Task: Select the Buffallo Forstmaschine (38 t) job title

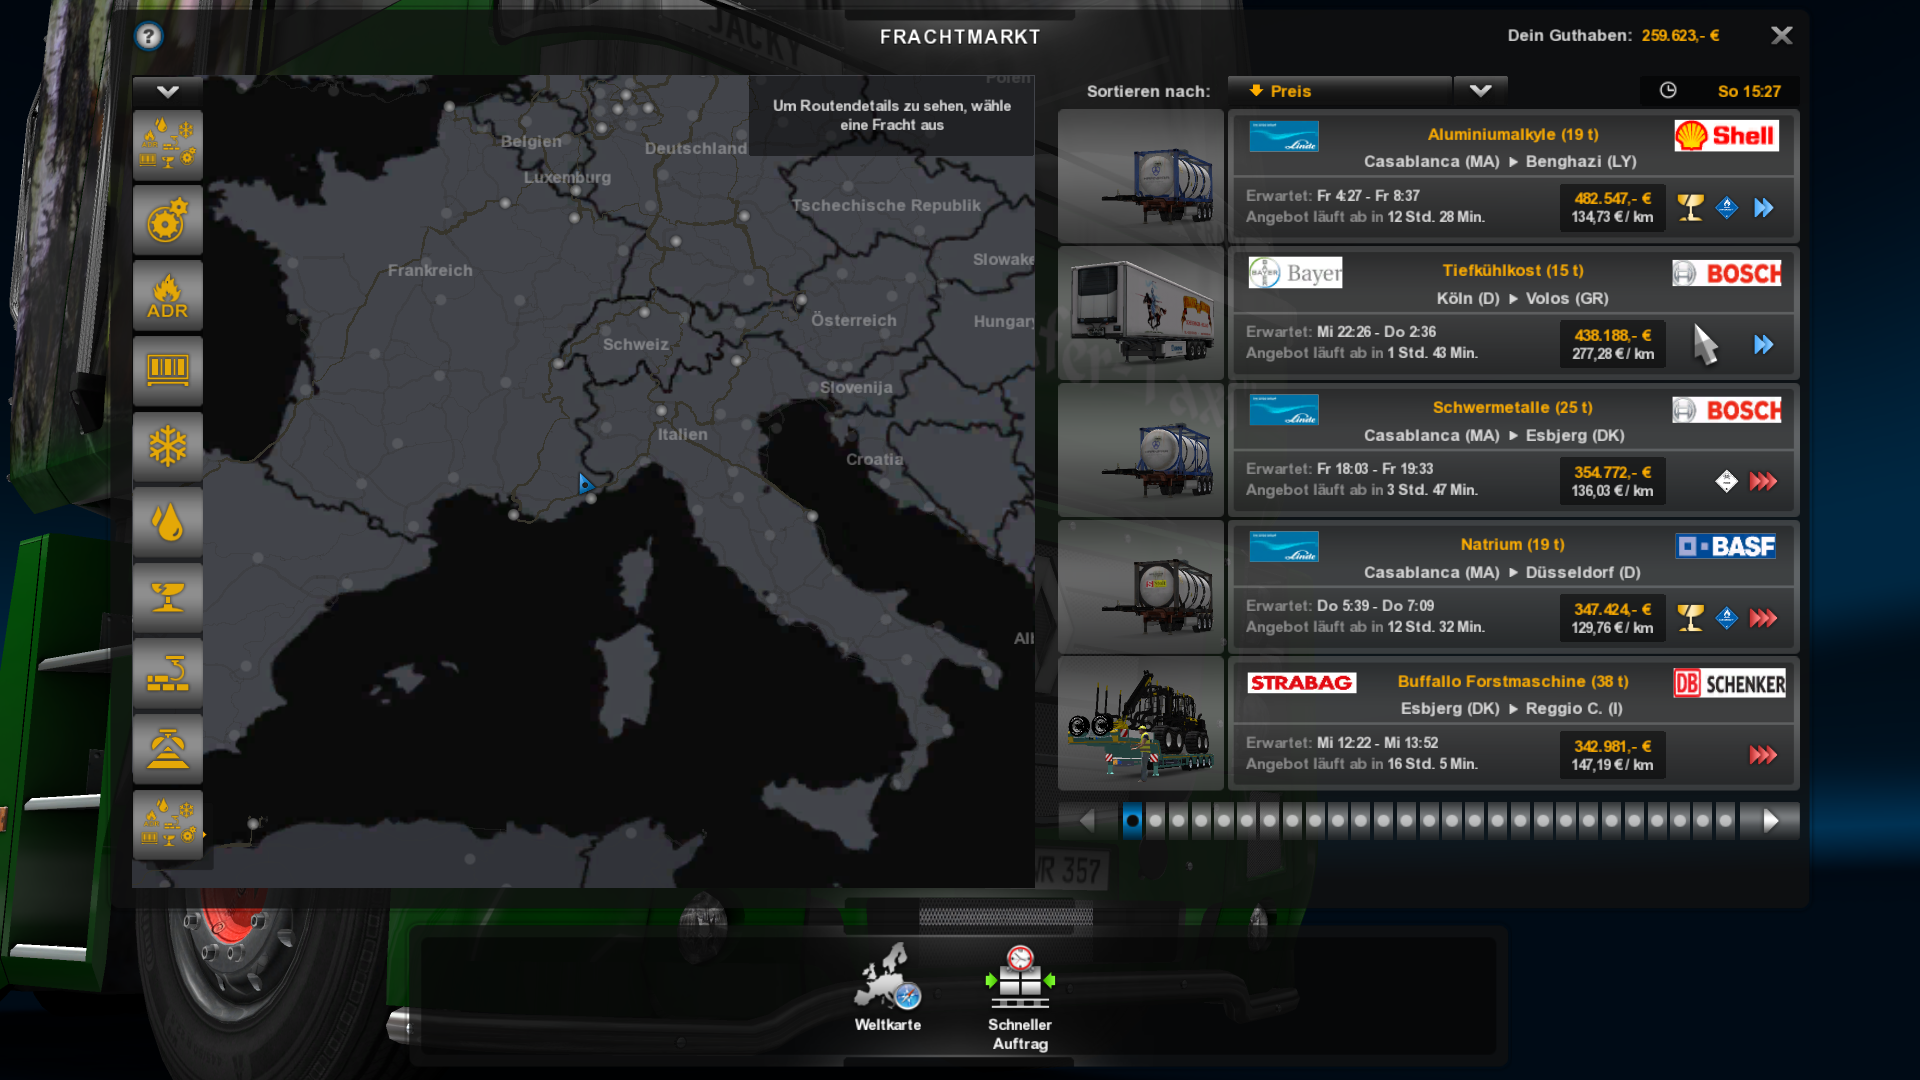Action: click(1513, 681)
